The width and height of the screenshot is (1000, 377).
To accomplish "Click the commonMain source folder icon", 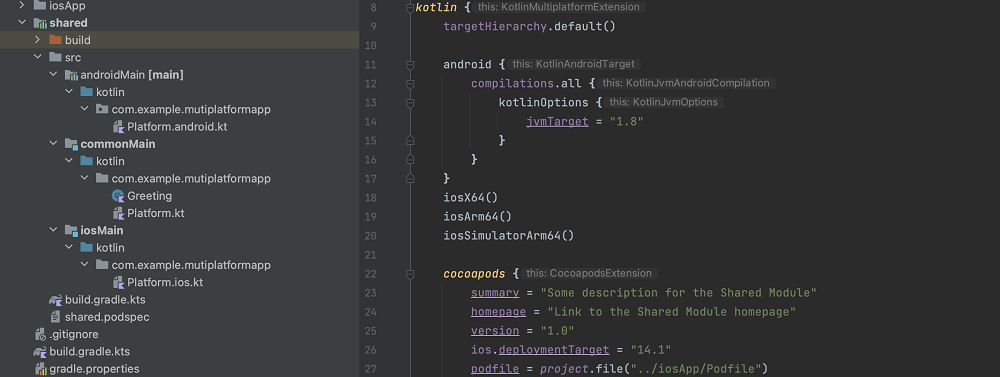I will [71, 144].
